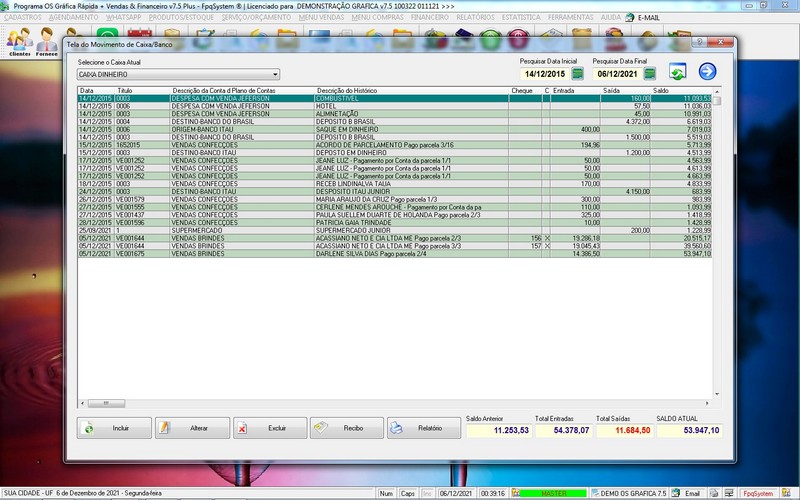Select MARIA ARAUJO DA CRUZ row
Screen dimensions: 800x500
click(x=395, y=199)
